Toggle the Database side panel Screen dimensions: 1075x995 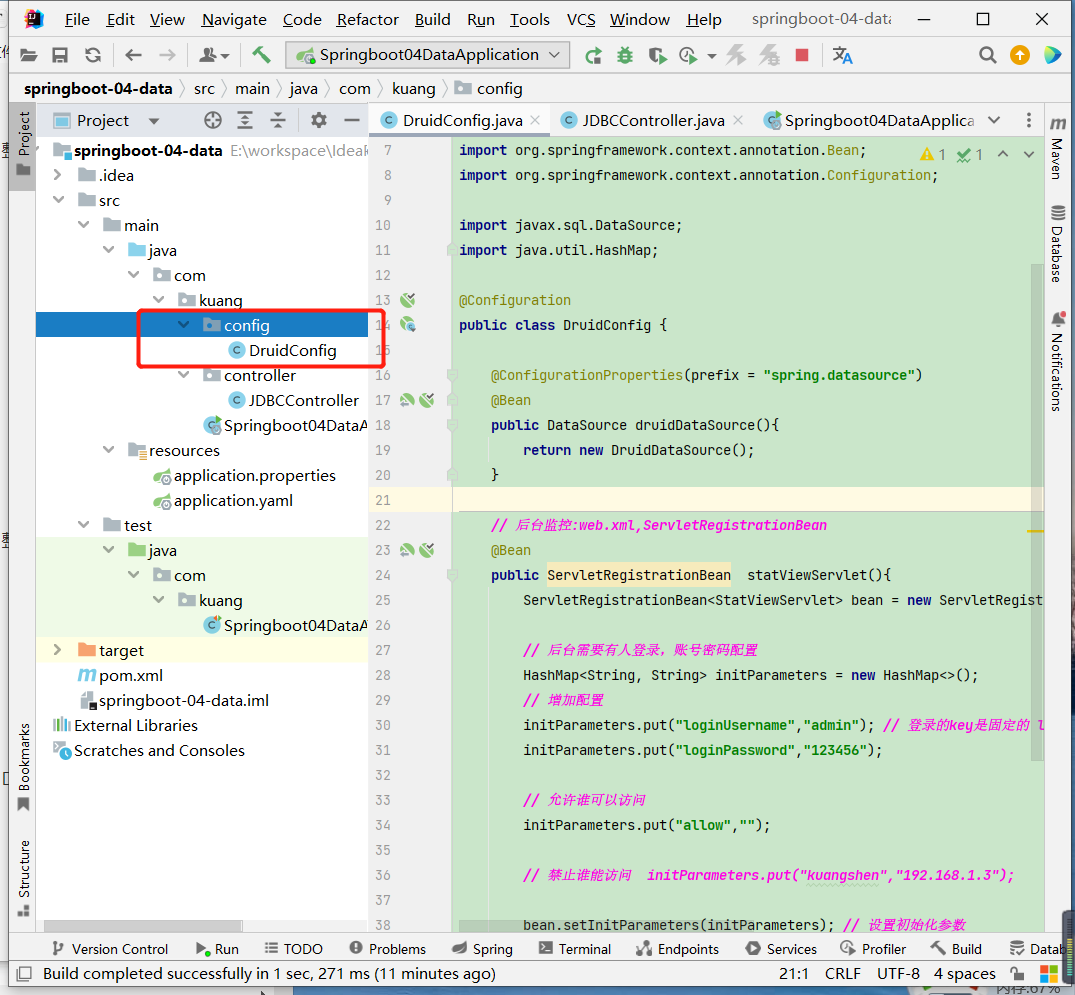point(1057,243)
